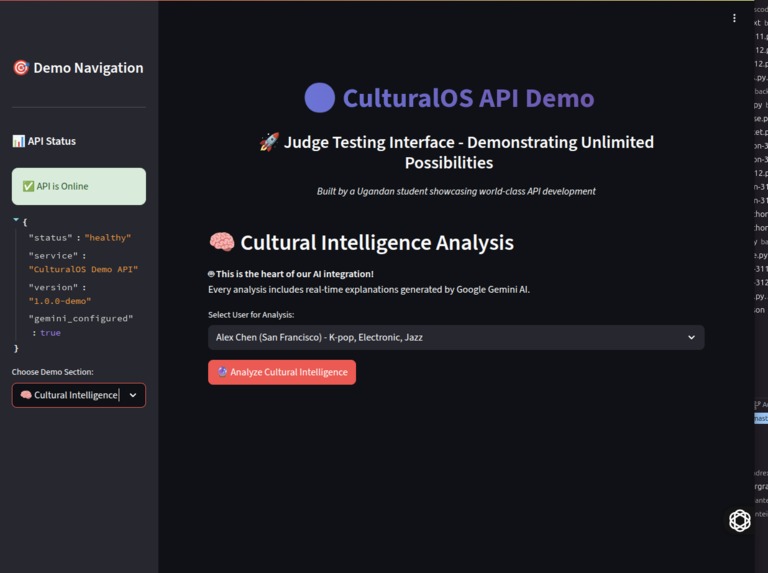Click the purple circle logo next to CulturalOS
This screenshot has height=573, width=768.
319,98
